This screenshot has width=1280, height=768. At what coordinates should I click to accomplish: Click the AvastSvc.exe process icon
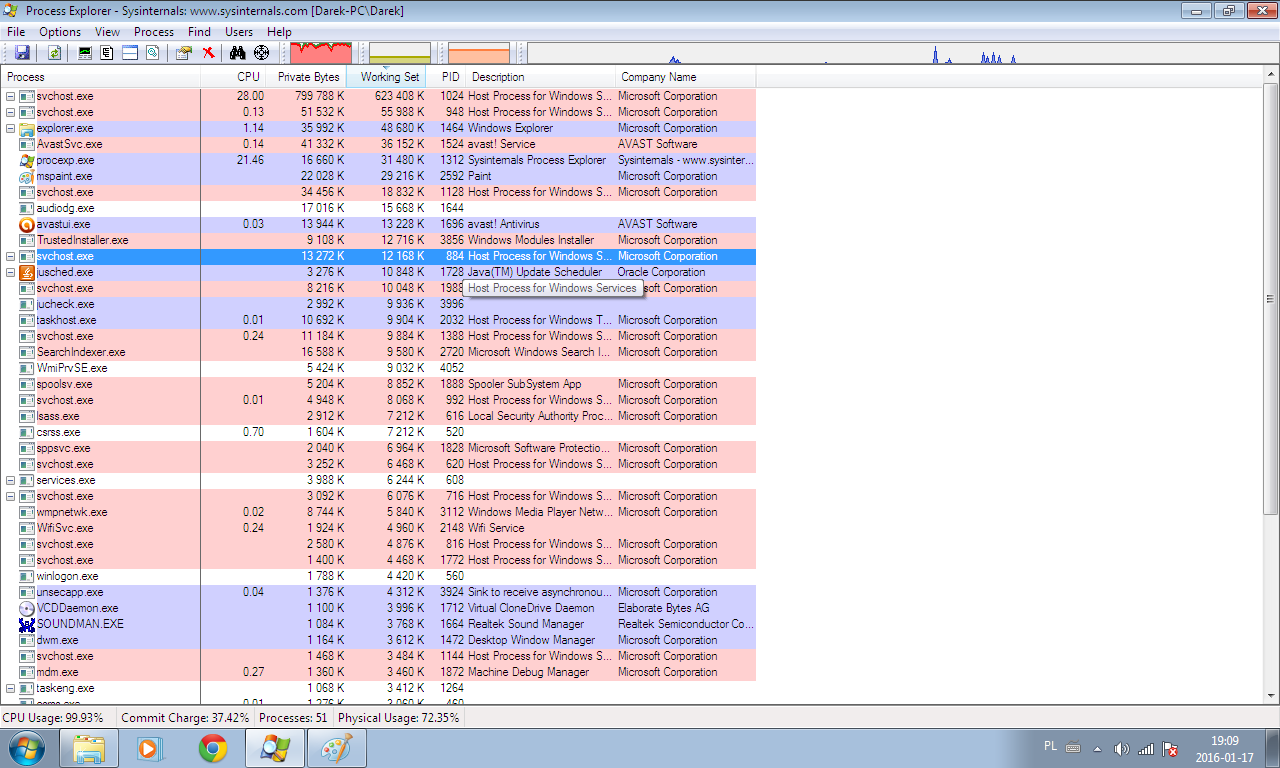27,144
